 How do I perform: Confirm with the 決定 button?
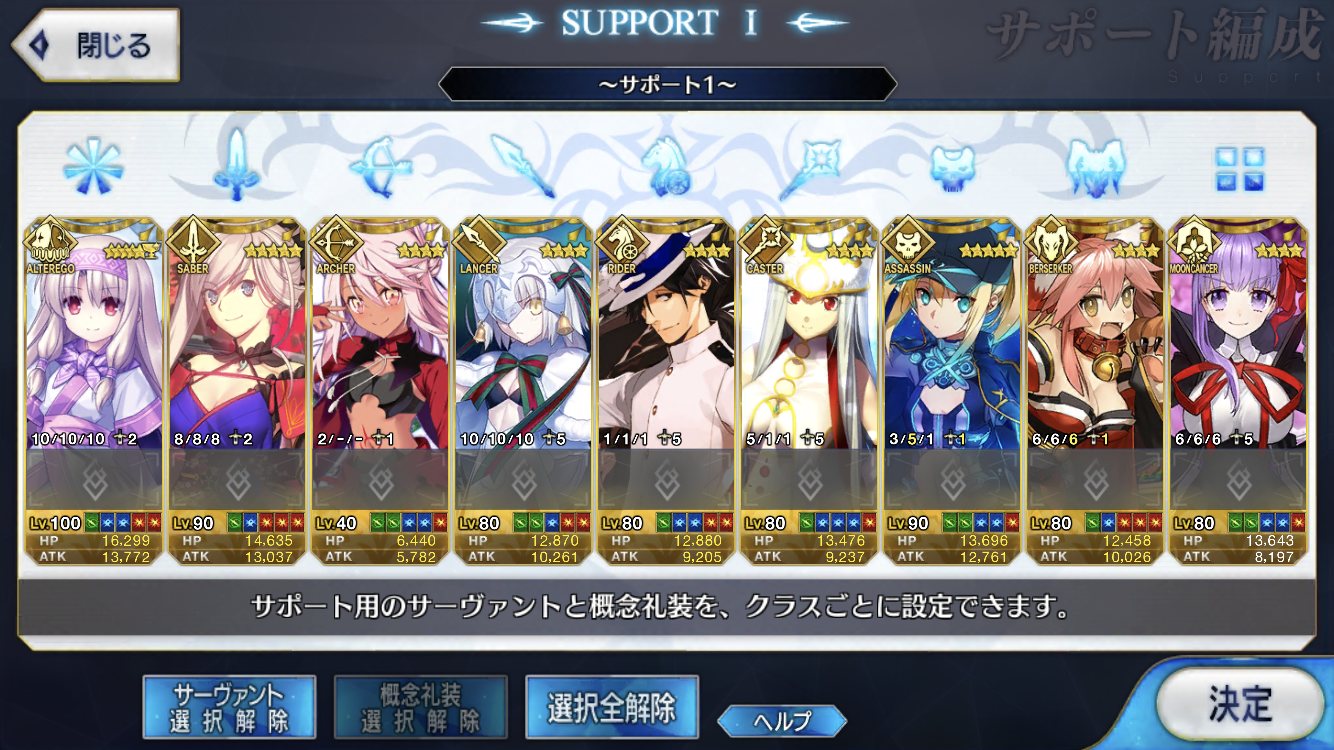coord(1240,704)
